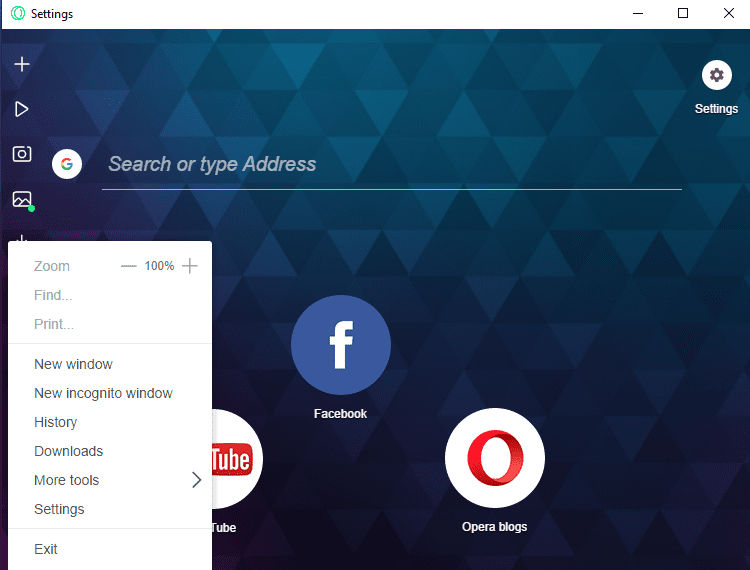The height and width of the screenshot is (570, 750).
Task: Click the Opera Neon logo in title bar
Action: pyautogui.click(x=18, y=13)
